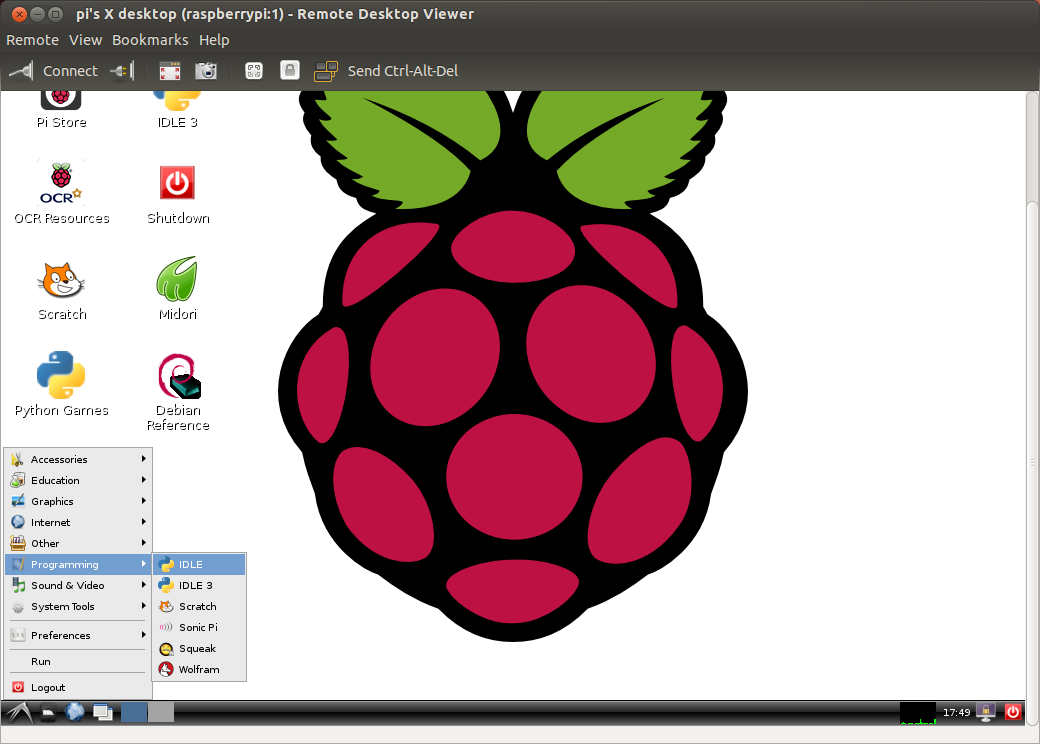Switch to the second gray desktop pager
Image resolution: width=1040 pixels, height=744 pixels.
point(161,712)
